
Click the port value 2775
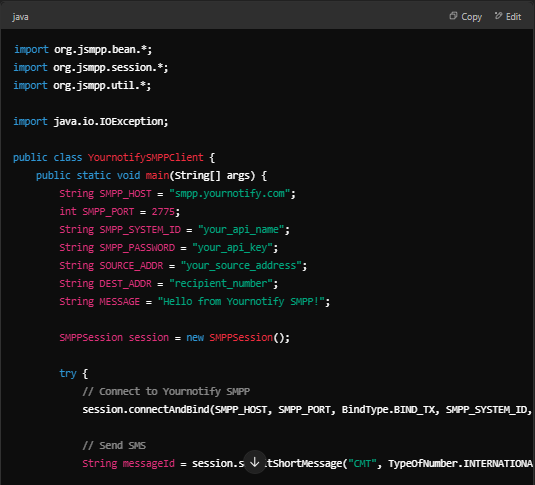163,212
